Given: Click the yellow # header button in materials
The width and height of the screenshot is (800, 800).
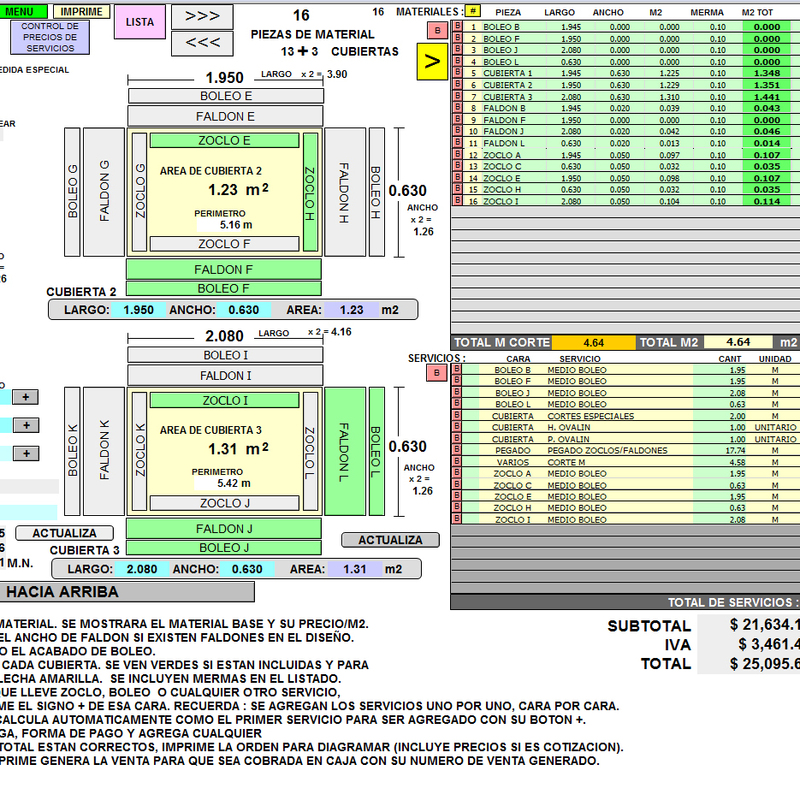Looking at the screenshot, I should [473, 11].
